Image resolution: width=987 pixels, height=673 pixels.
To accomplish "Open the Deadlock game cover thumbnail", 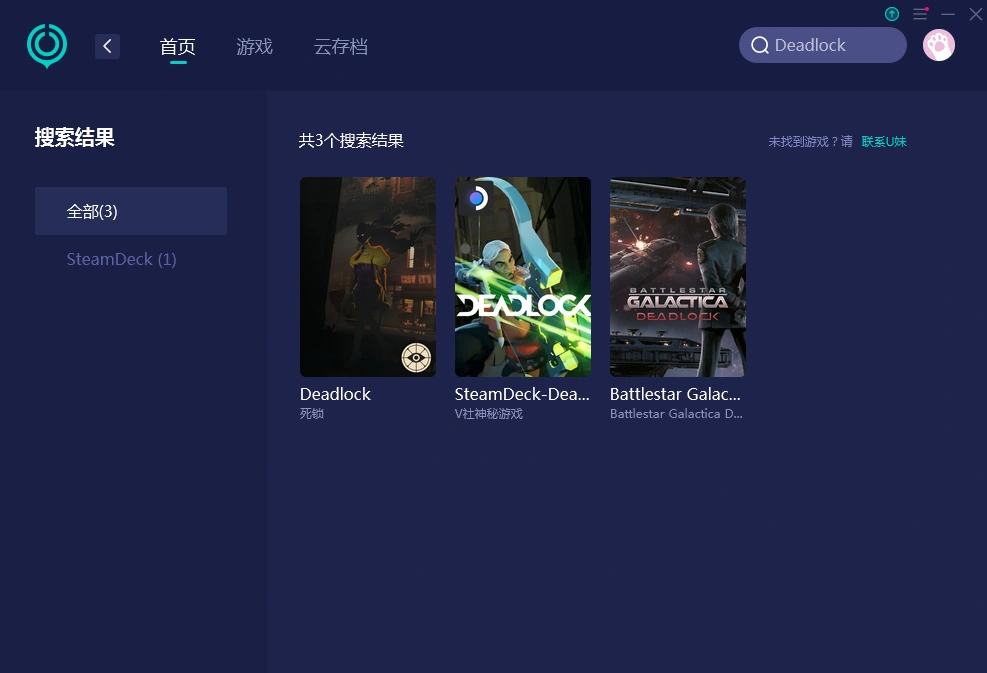I will coord(368,277).
